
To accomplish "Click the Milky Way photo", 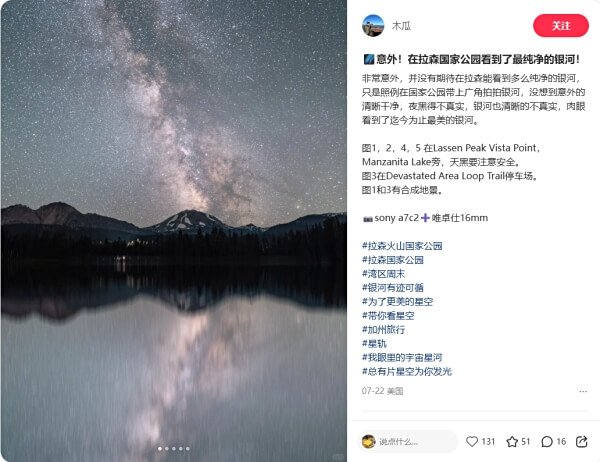I will [174, 231].
